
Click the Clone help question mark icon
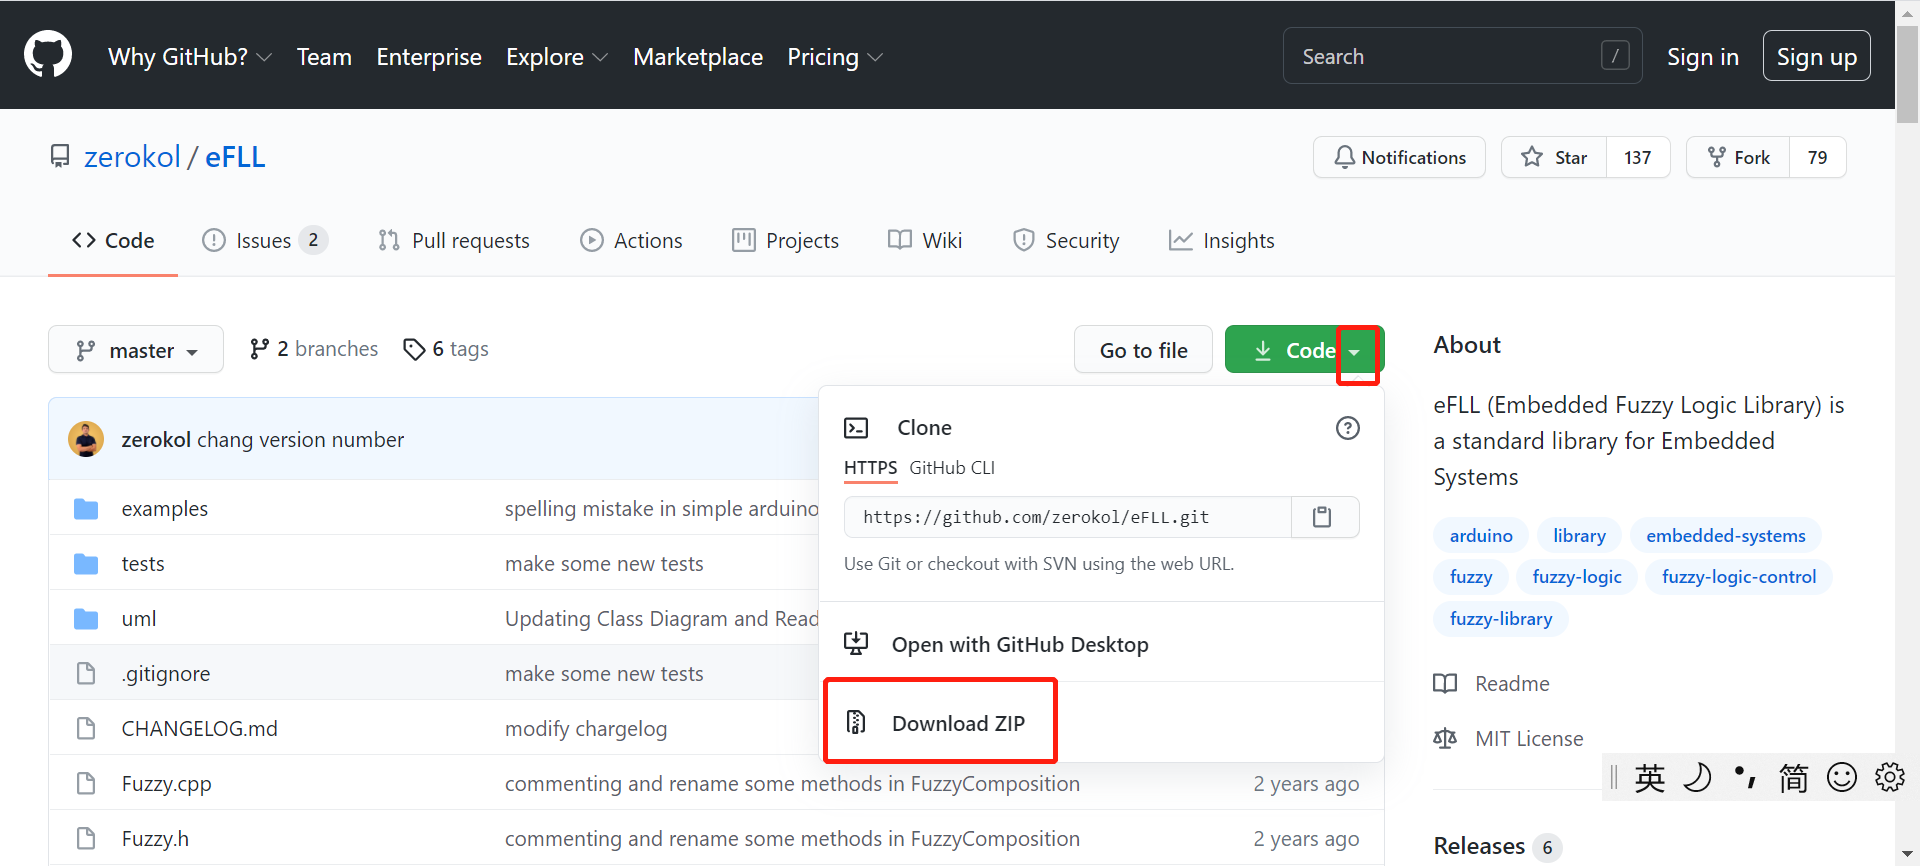coord(1348,428)
